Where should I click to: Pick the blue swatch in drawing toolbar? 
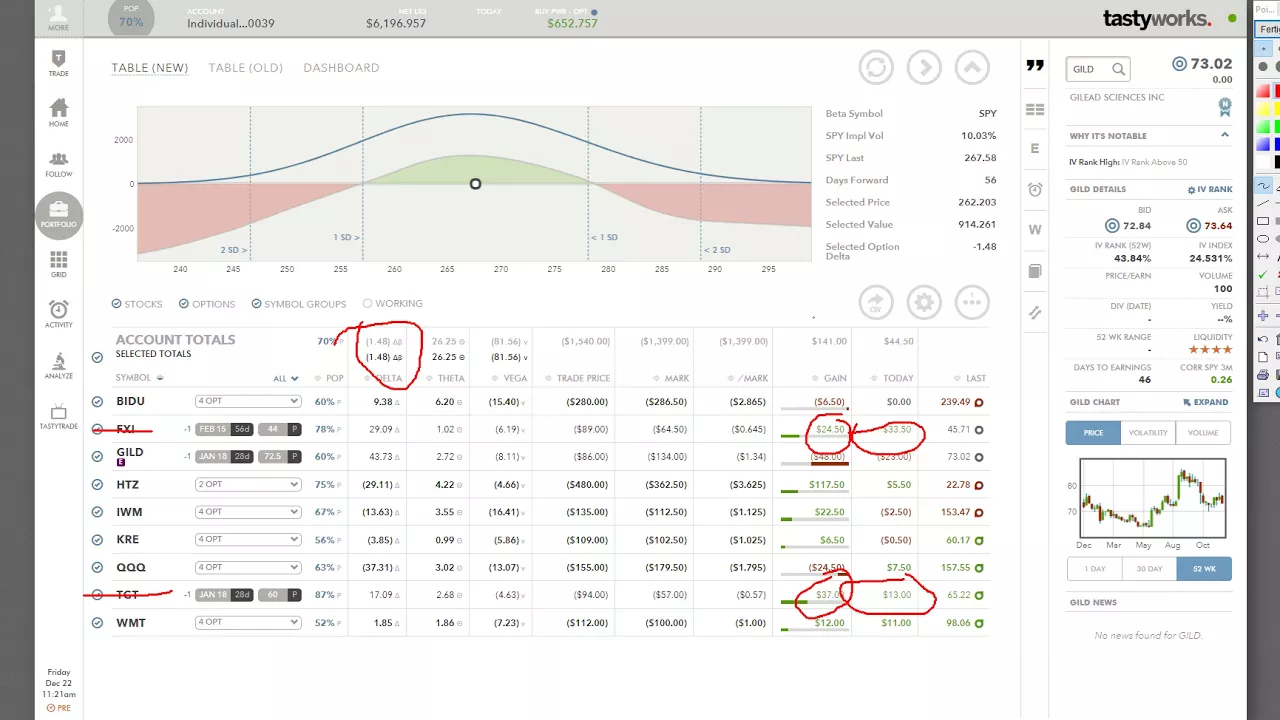(1265, 144)
